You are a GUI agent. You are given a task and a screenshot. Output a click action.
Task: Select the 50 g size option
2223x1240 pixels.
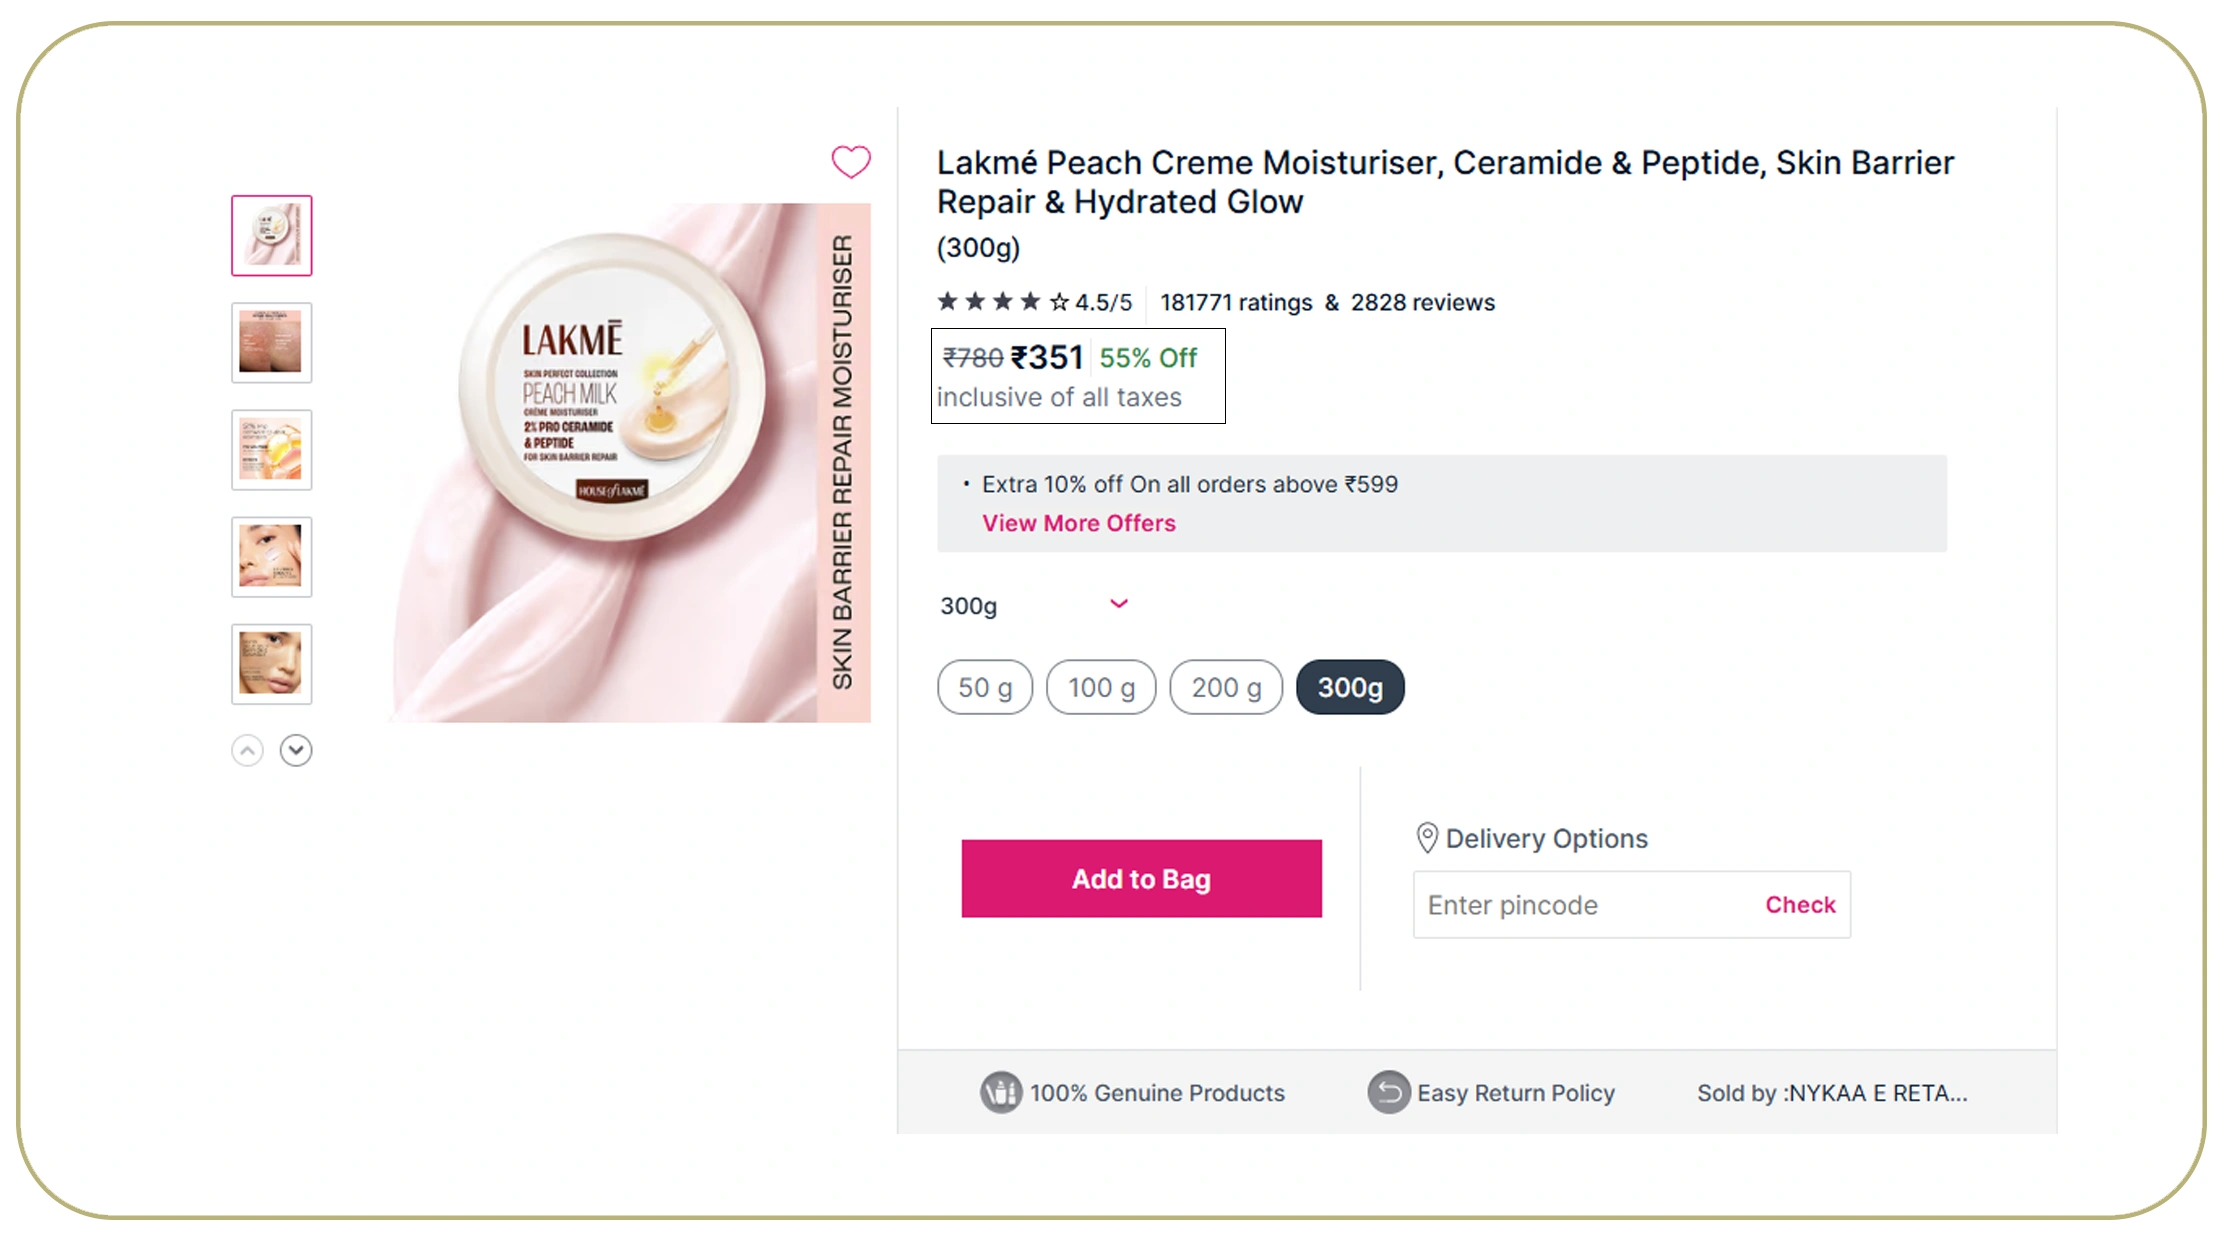click(984, 687)
